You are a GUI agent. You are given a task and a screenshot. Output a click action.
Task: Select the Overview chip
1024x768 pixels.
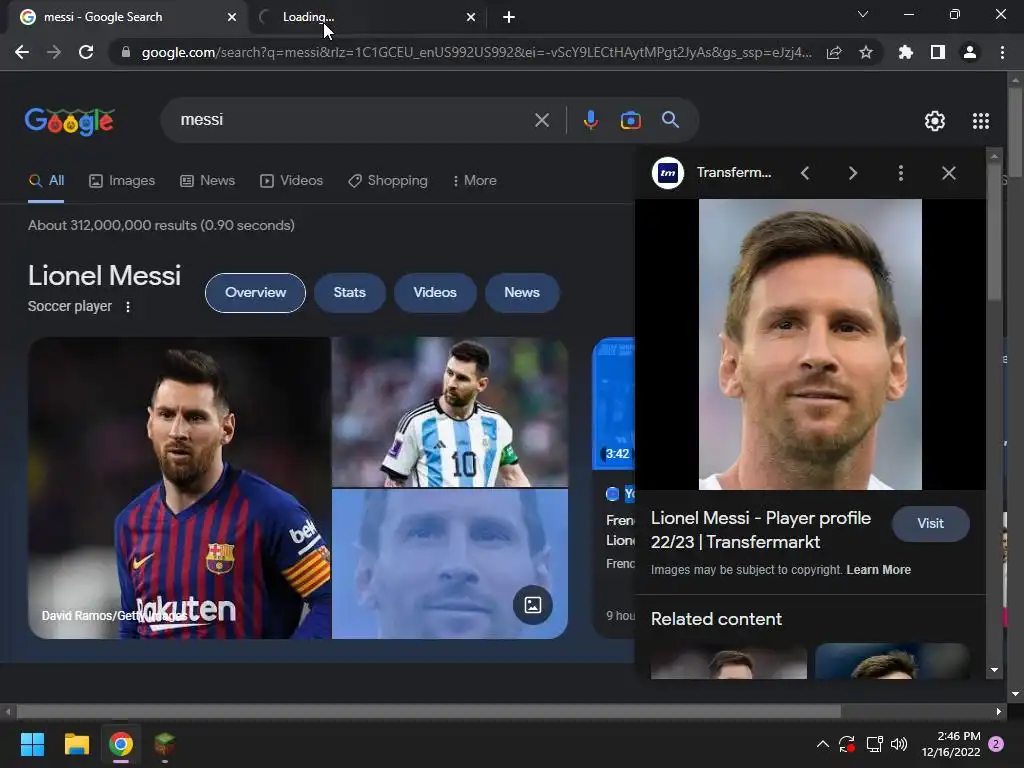(x=255, y=293)
